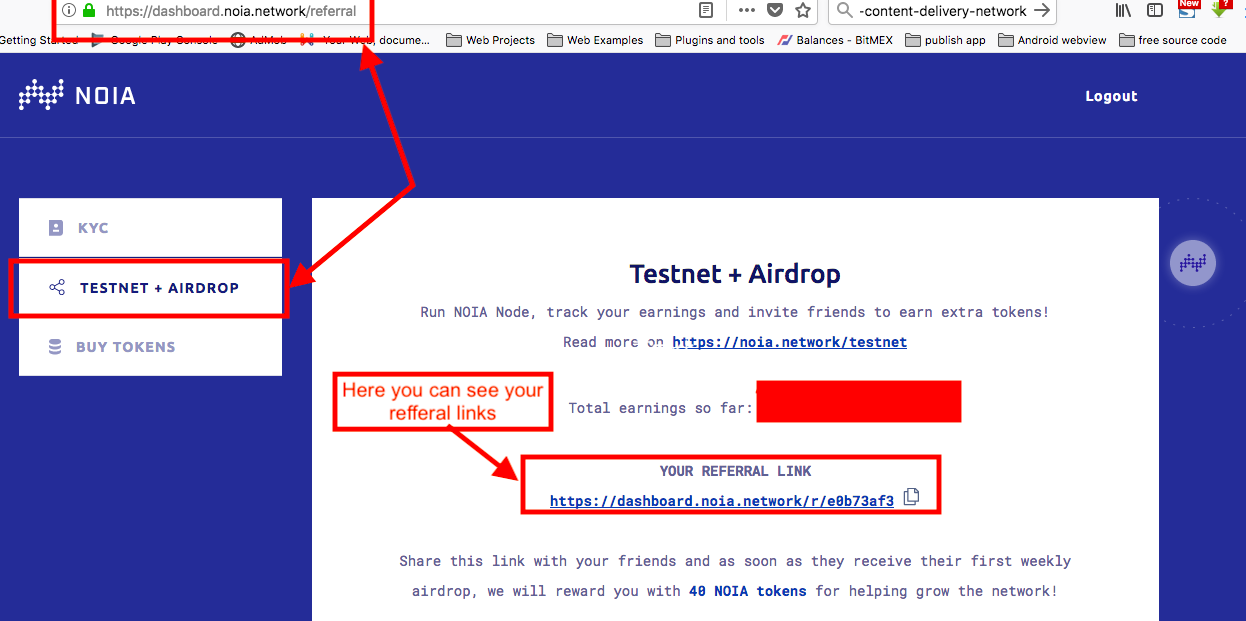Click the share icon beside Testnet + Airdrop
This screenshot has height=621, width=1246.
click(57, 288)
